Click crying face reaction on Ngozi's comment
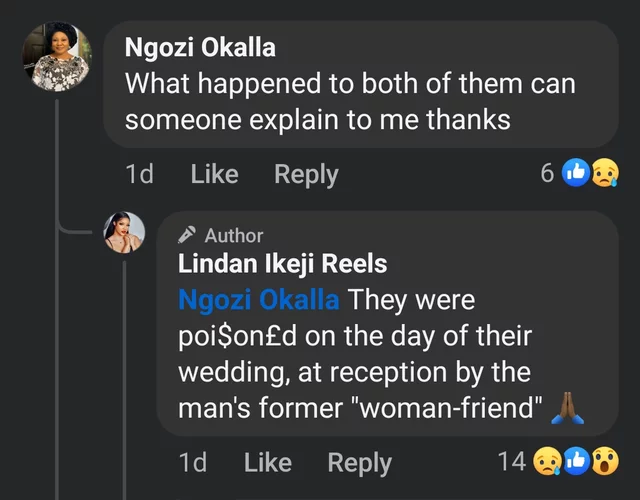The width and height of the screenshot is (640, 500). pyautogui.click(x=603, y=173)
